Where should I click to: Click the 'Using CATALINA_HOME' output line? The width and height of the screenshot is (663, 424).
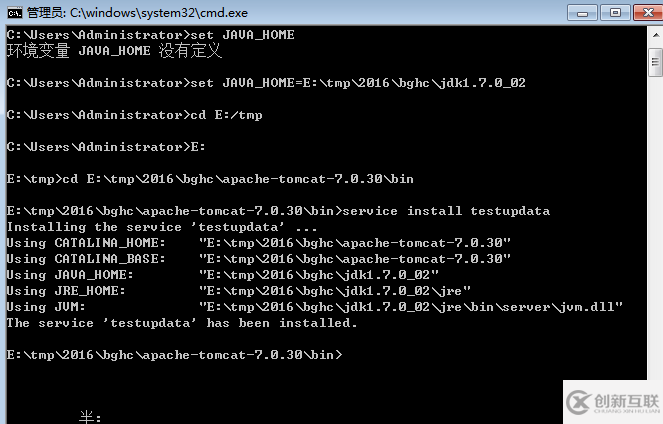(x=259, y=243)
